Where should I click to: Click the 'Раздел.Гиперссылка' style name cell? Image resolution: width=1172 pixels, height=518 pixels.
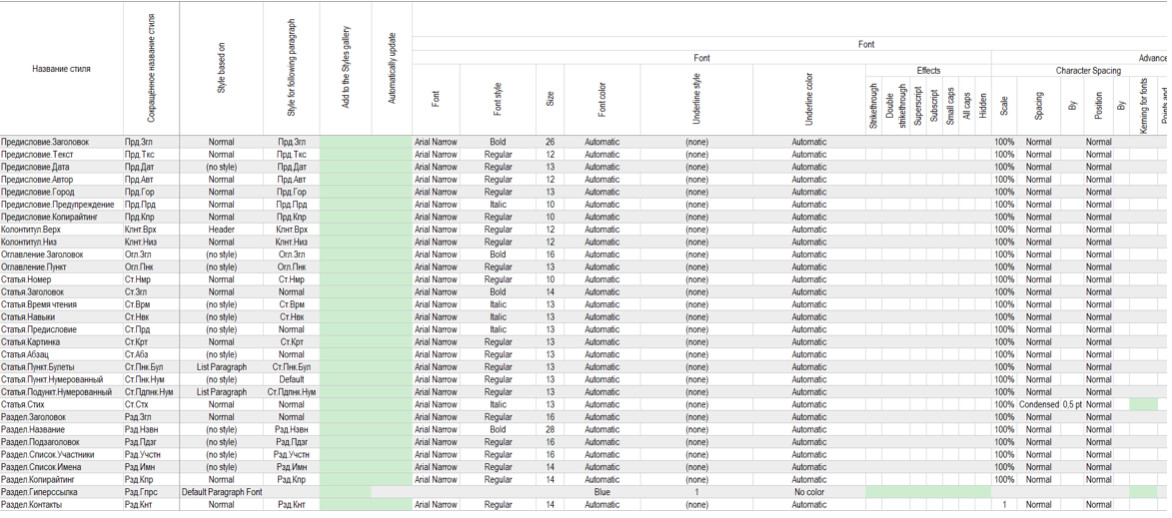click(x=61, y=493)
